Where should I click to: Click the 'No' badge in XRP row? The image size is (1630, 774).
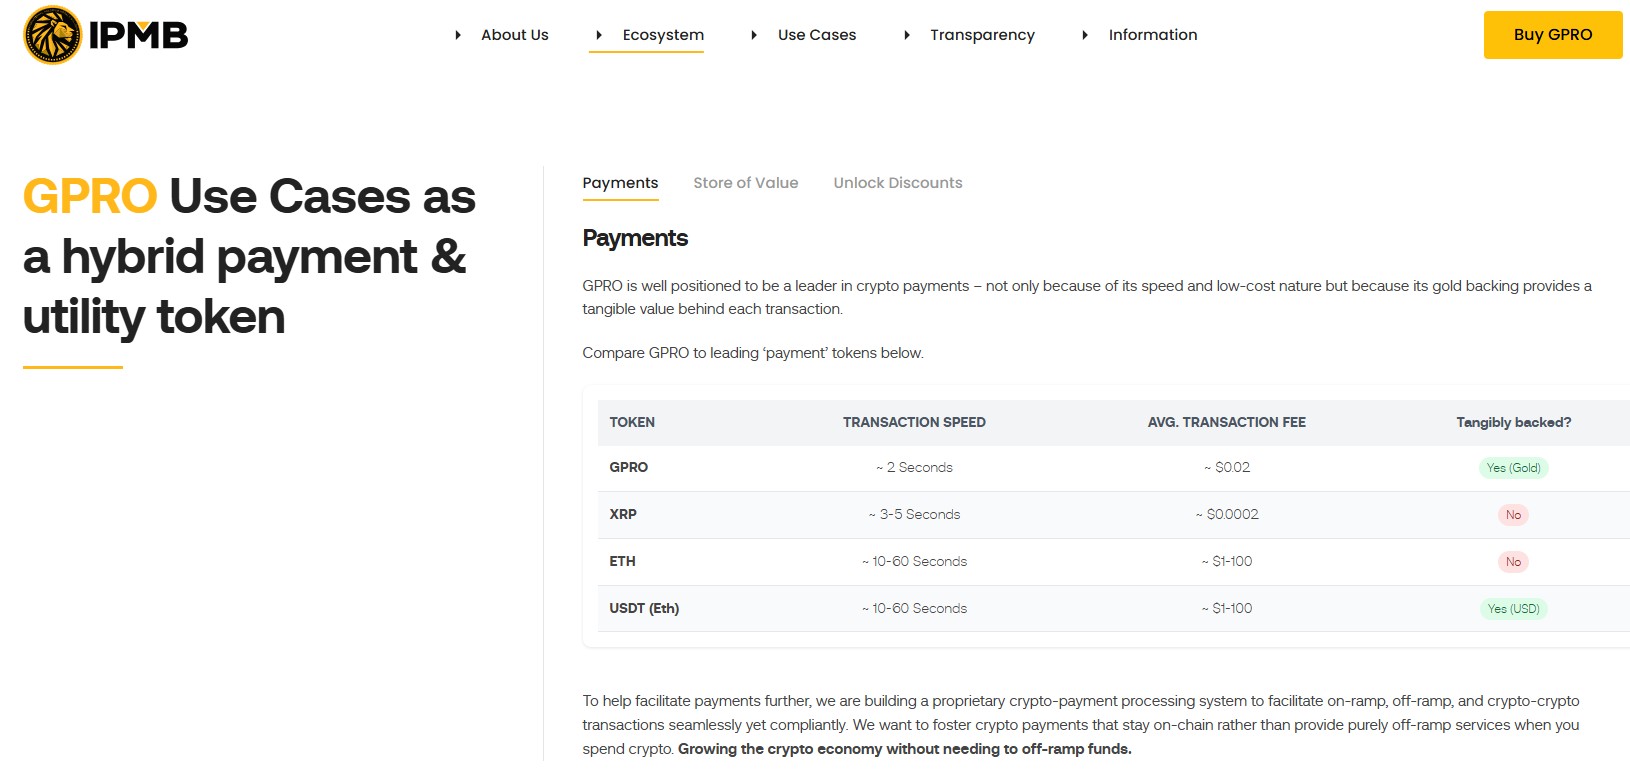1513,515
